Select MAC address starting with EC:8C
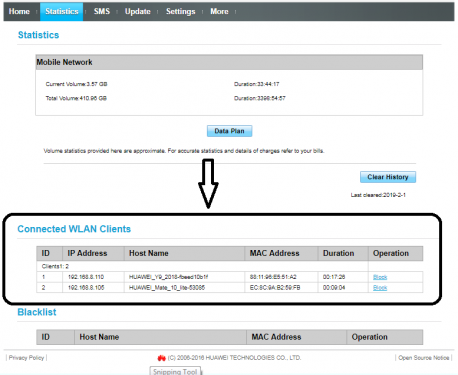Screen dimensions: 458x375 (275, 288)
